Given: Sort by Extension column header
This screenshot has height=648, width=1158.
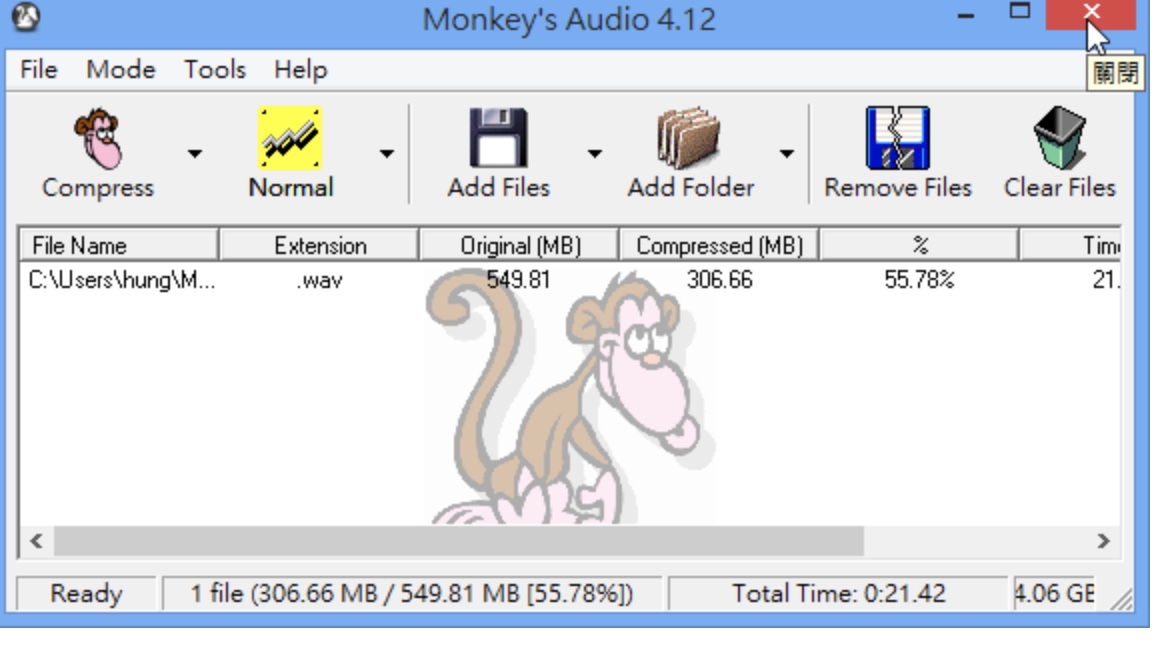Looking at the screenshot, I should (x=319, y=245).
